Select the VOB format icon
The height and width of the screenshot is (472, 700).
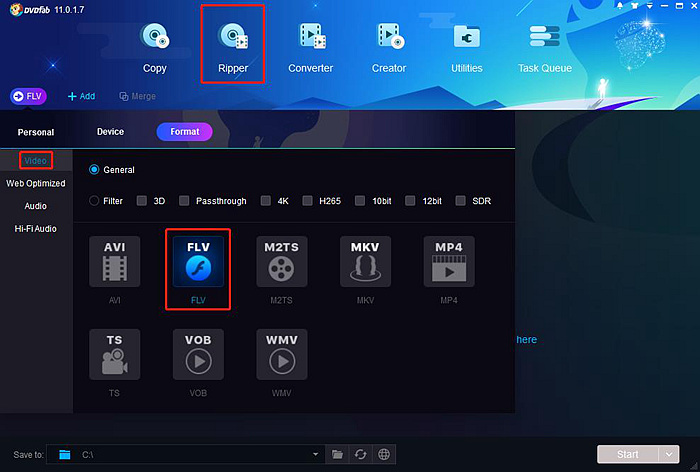pyautogui.click(x=198, y=355)
